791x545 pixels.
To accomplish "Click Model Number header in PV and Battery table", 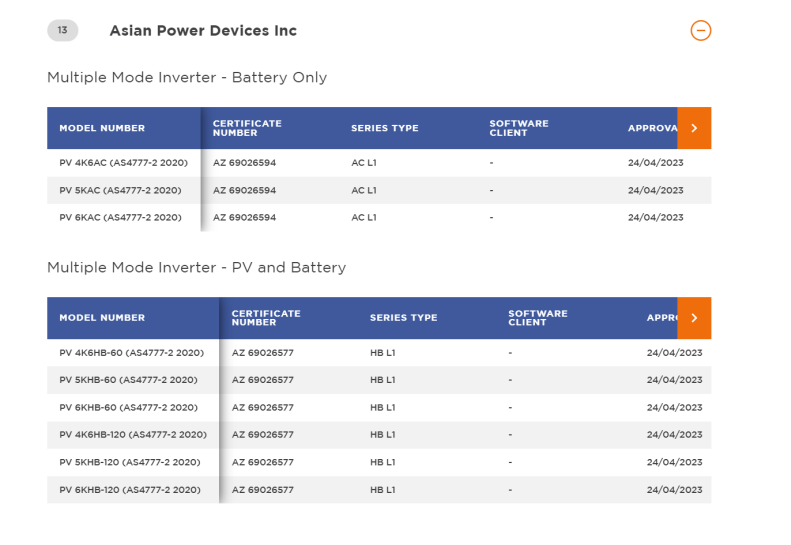I will [x=102, y=318].
